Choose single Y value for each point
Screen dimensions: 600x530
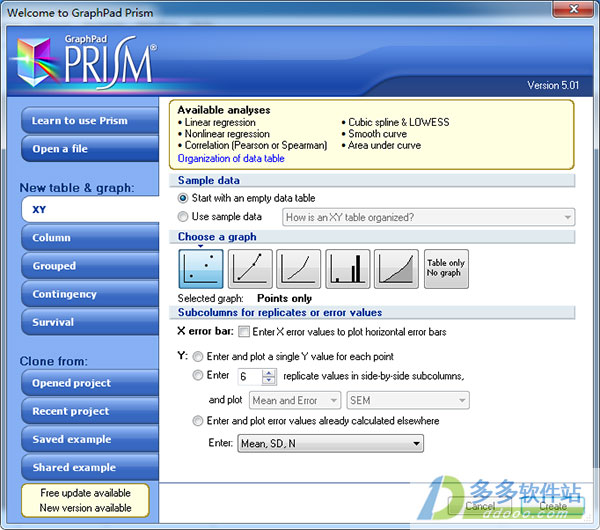(x=198, y=357)
